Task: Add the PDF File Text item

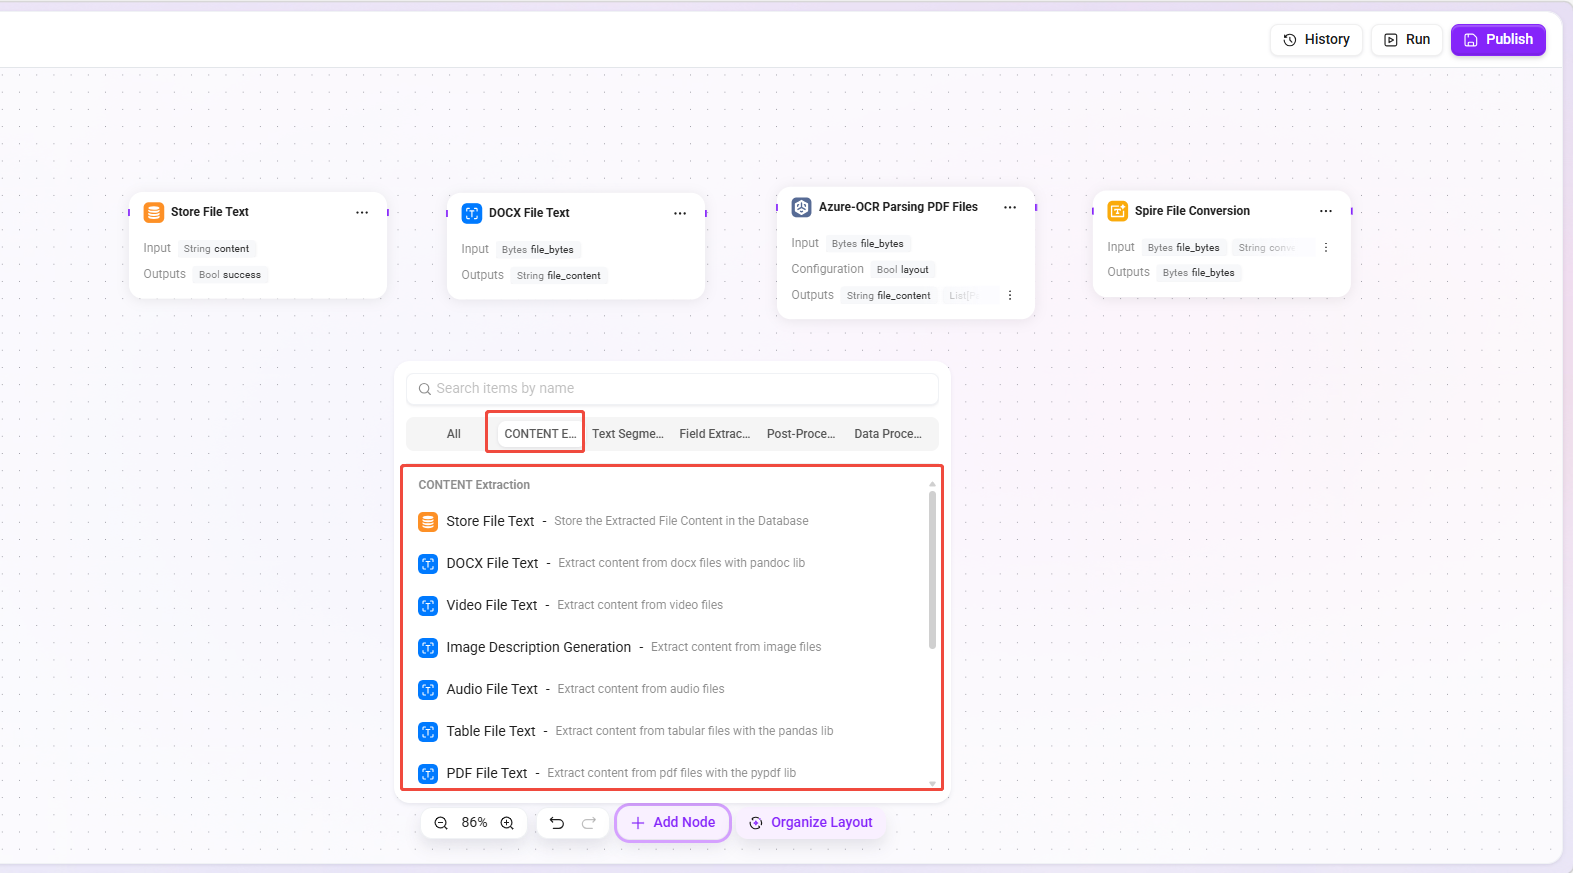Action: point(671,774)
